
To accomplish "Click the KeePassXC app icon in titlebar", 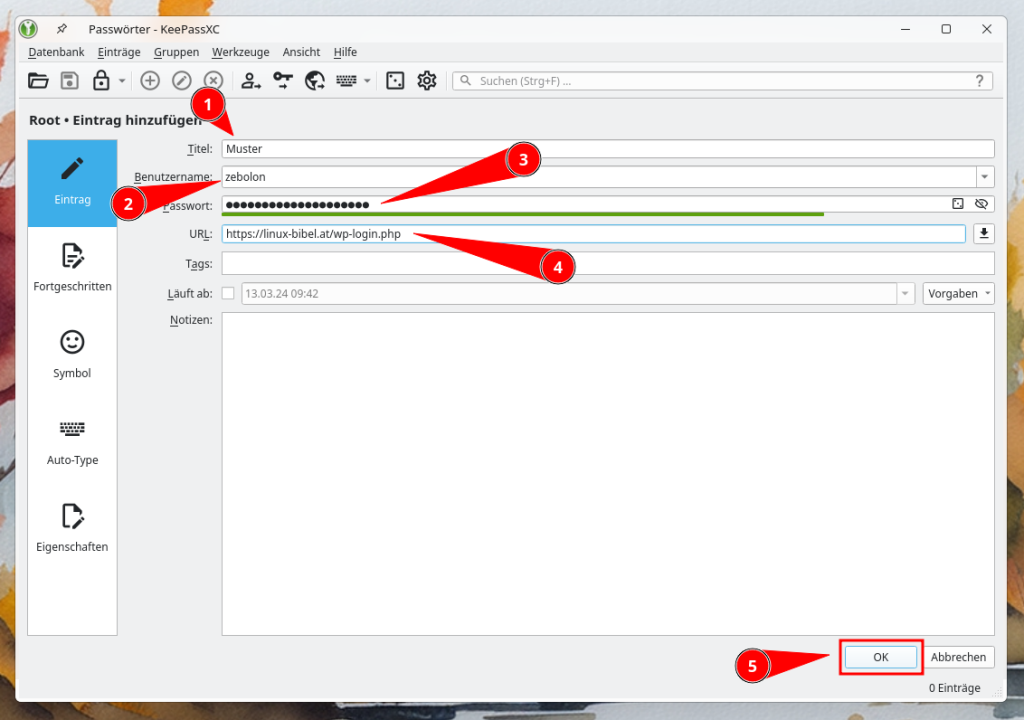I will coord(28,29).
